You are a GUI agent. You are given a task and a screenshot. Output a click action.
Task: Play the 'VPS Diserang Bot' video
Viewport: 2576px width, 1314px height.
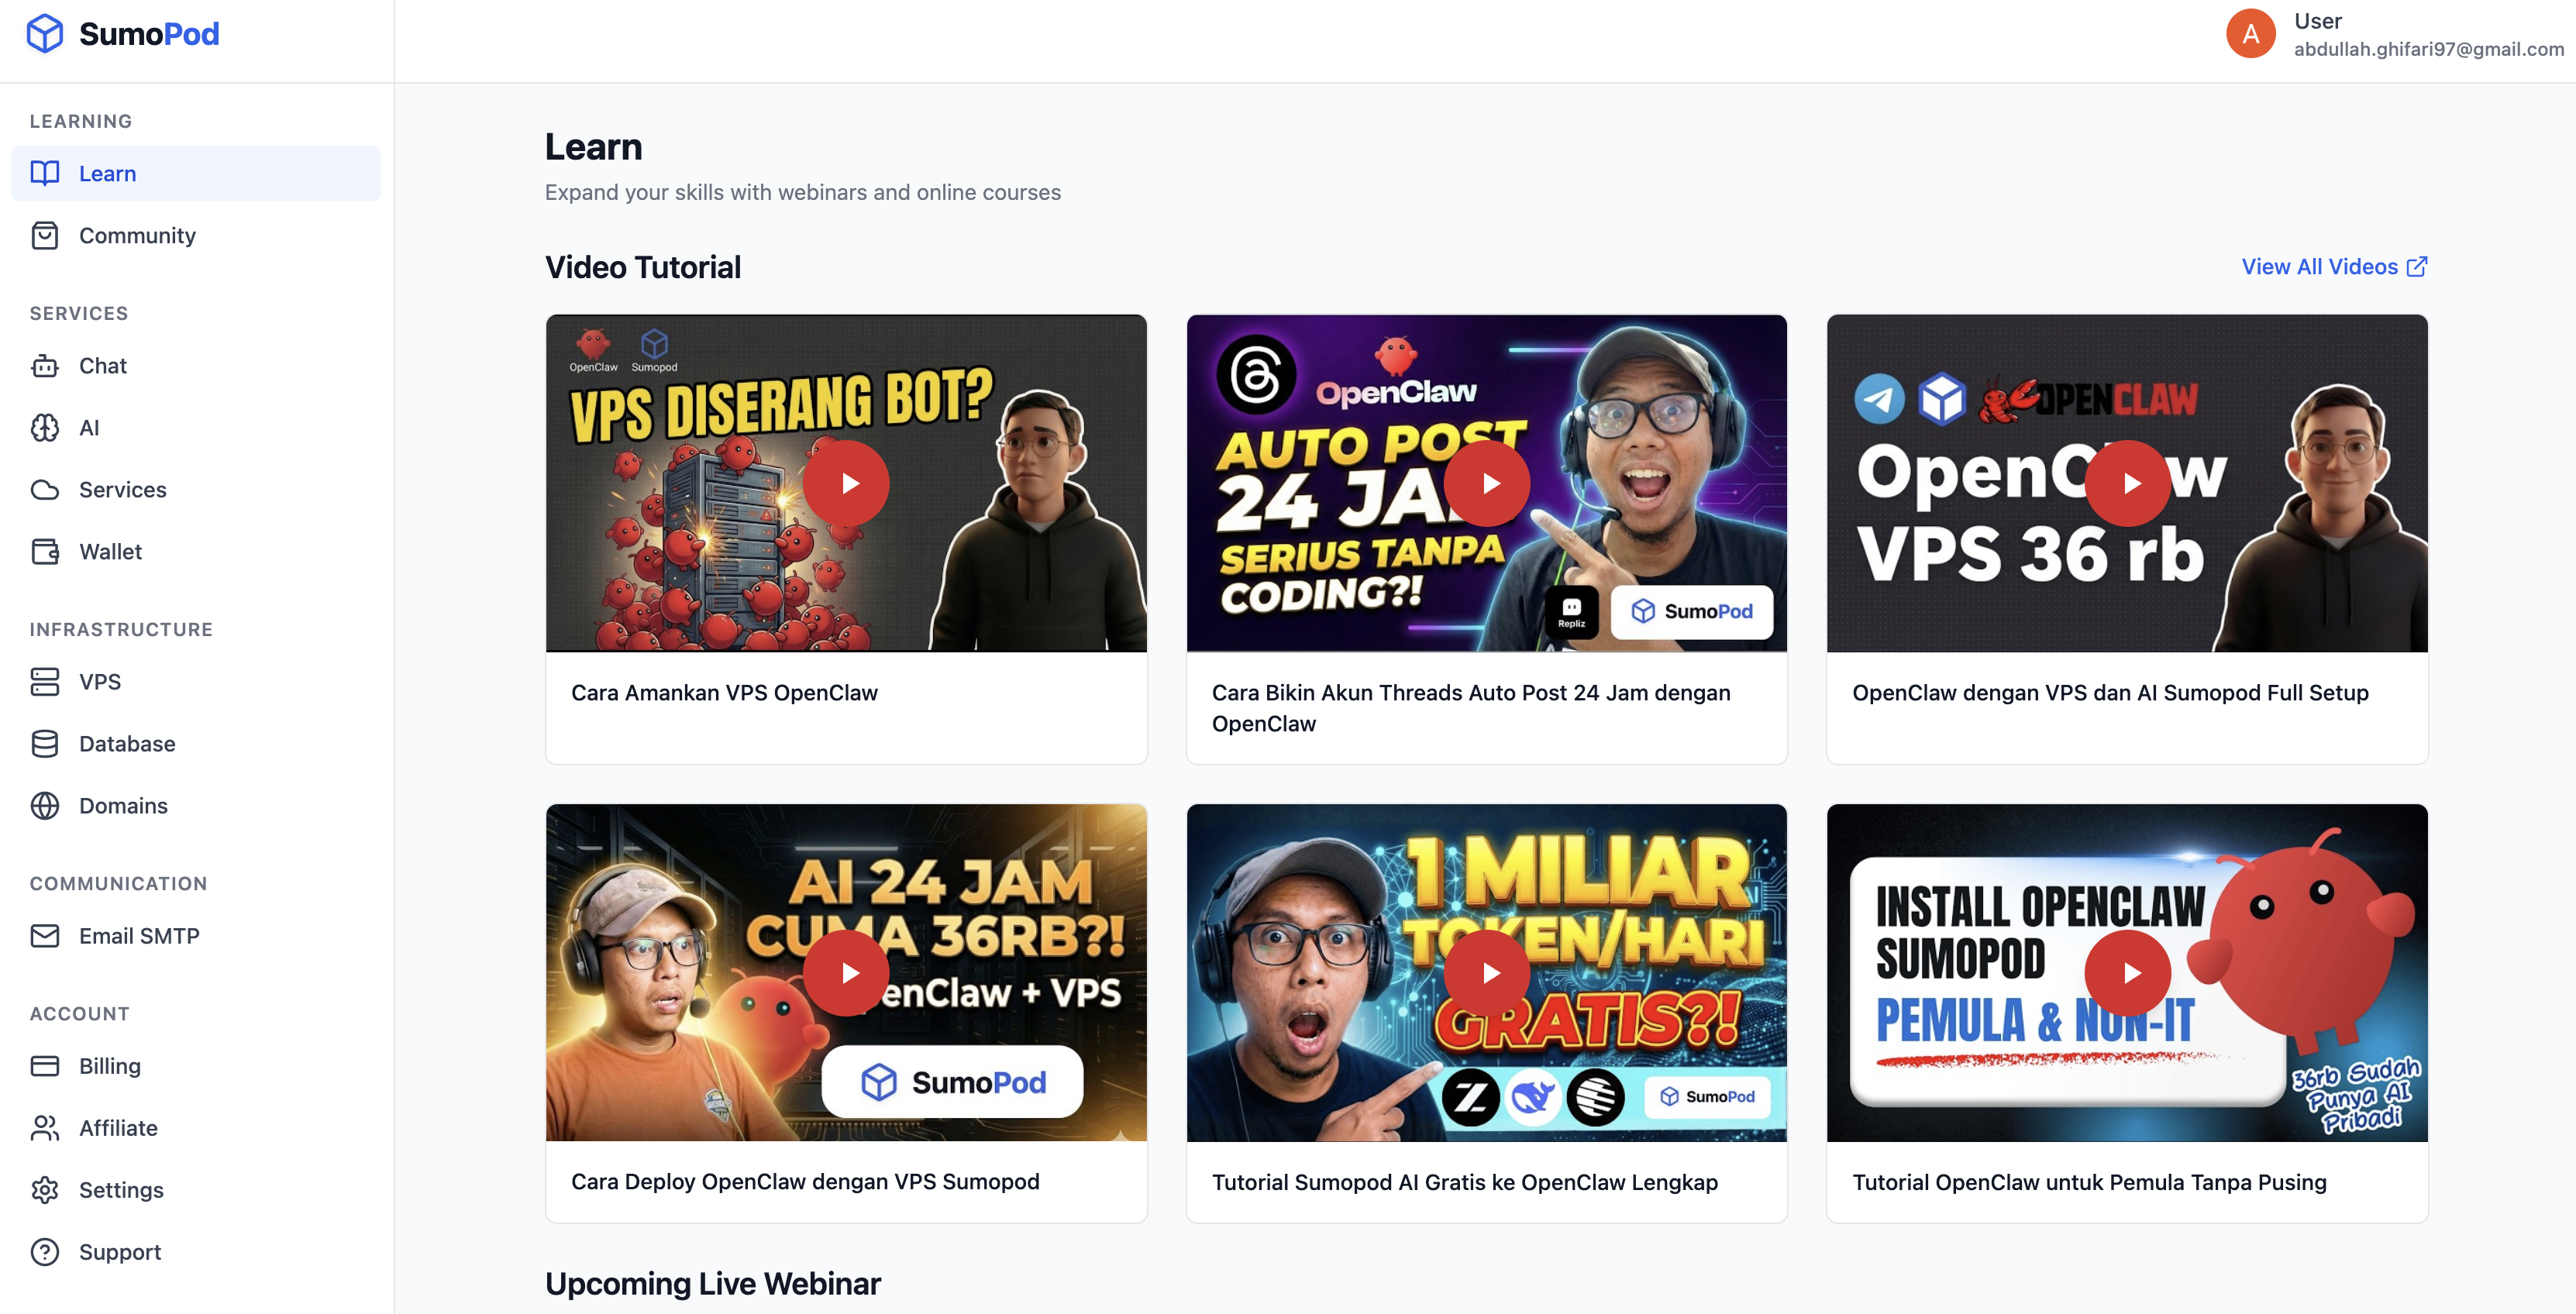[846, 483]
